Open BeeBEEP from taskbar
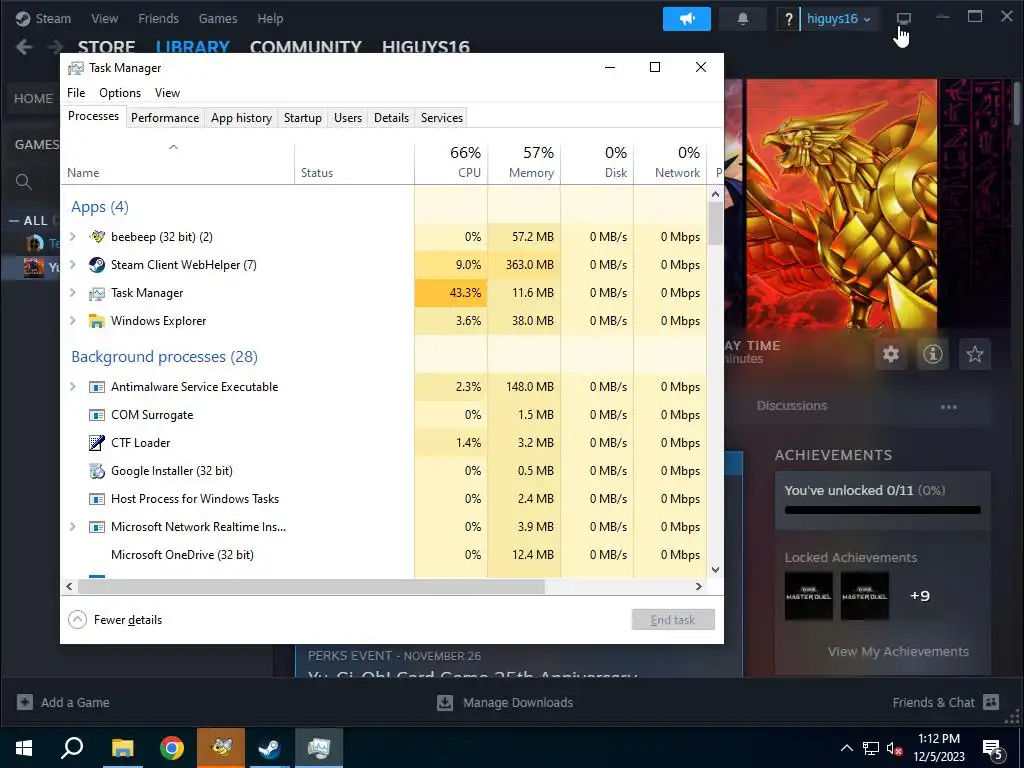Screen dimensions: 1024x768 pos(221,748)
